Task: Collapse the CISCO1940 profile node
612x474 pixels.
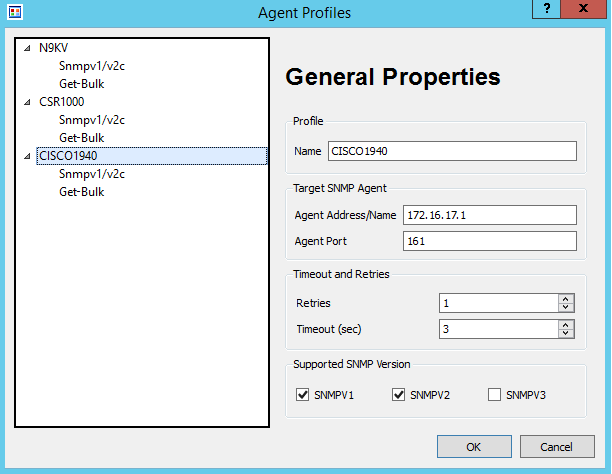Action: click(x=27, y=156)
